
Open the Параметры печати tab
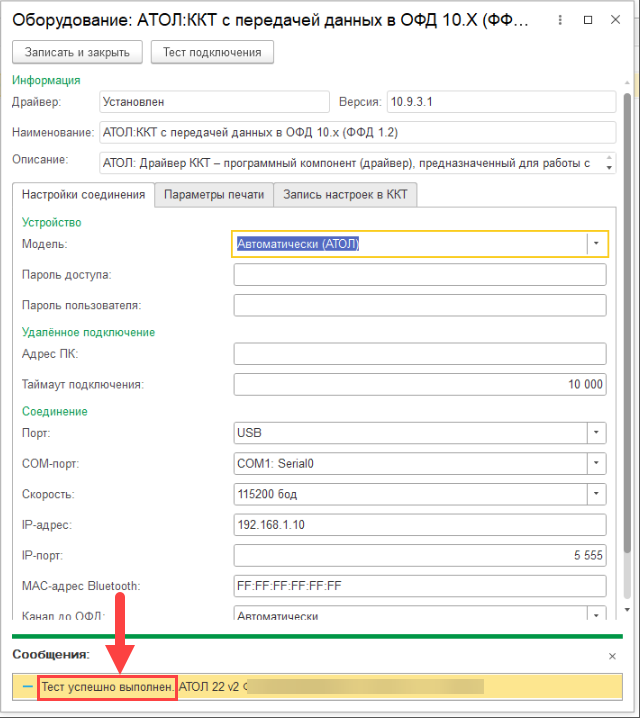214,195
